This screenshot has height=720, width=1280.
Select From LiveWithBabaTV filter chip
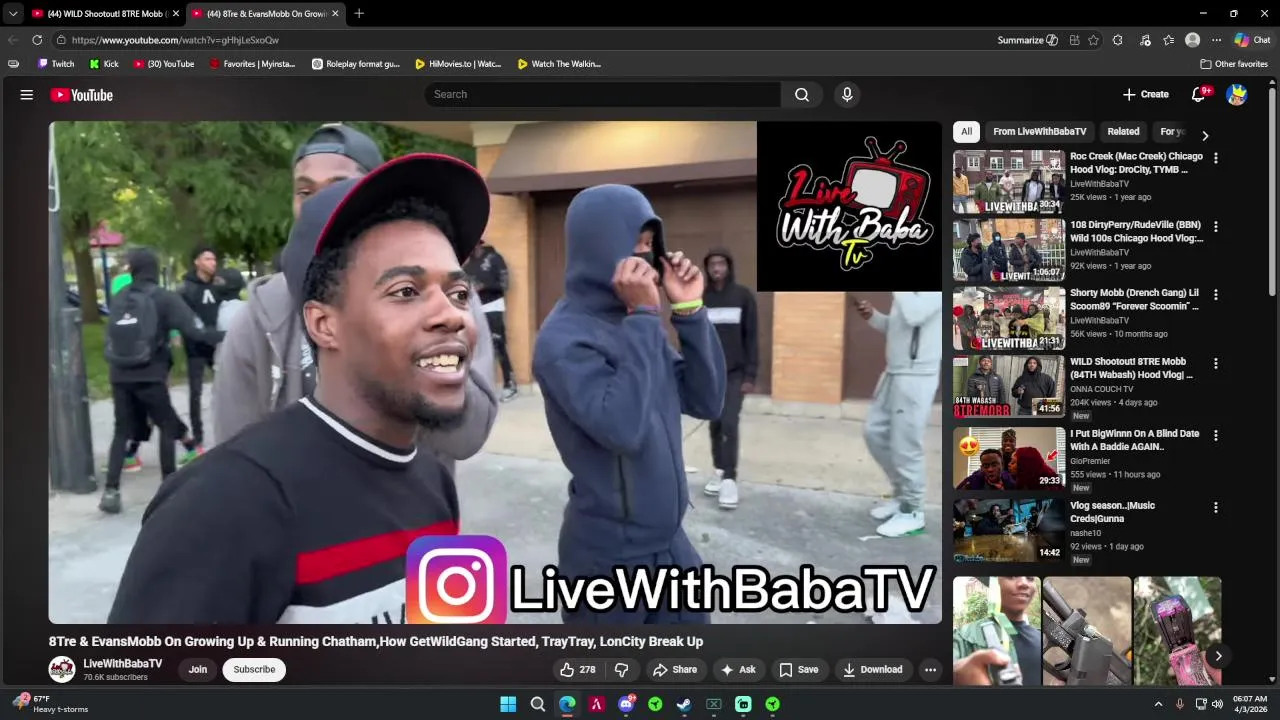coord(1039,132)
